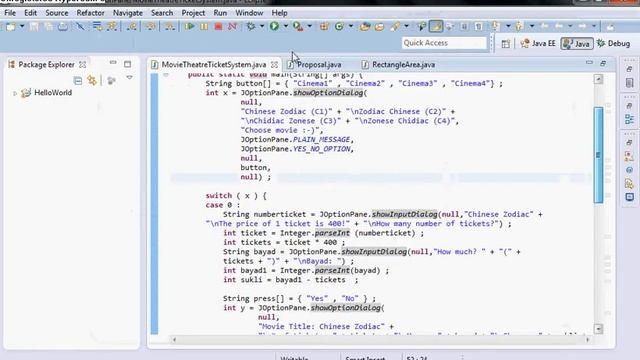Open the File menu
640x360 pixels.
pos(10,13)
